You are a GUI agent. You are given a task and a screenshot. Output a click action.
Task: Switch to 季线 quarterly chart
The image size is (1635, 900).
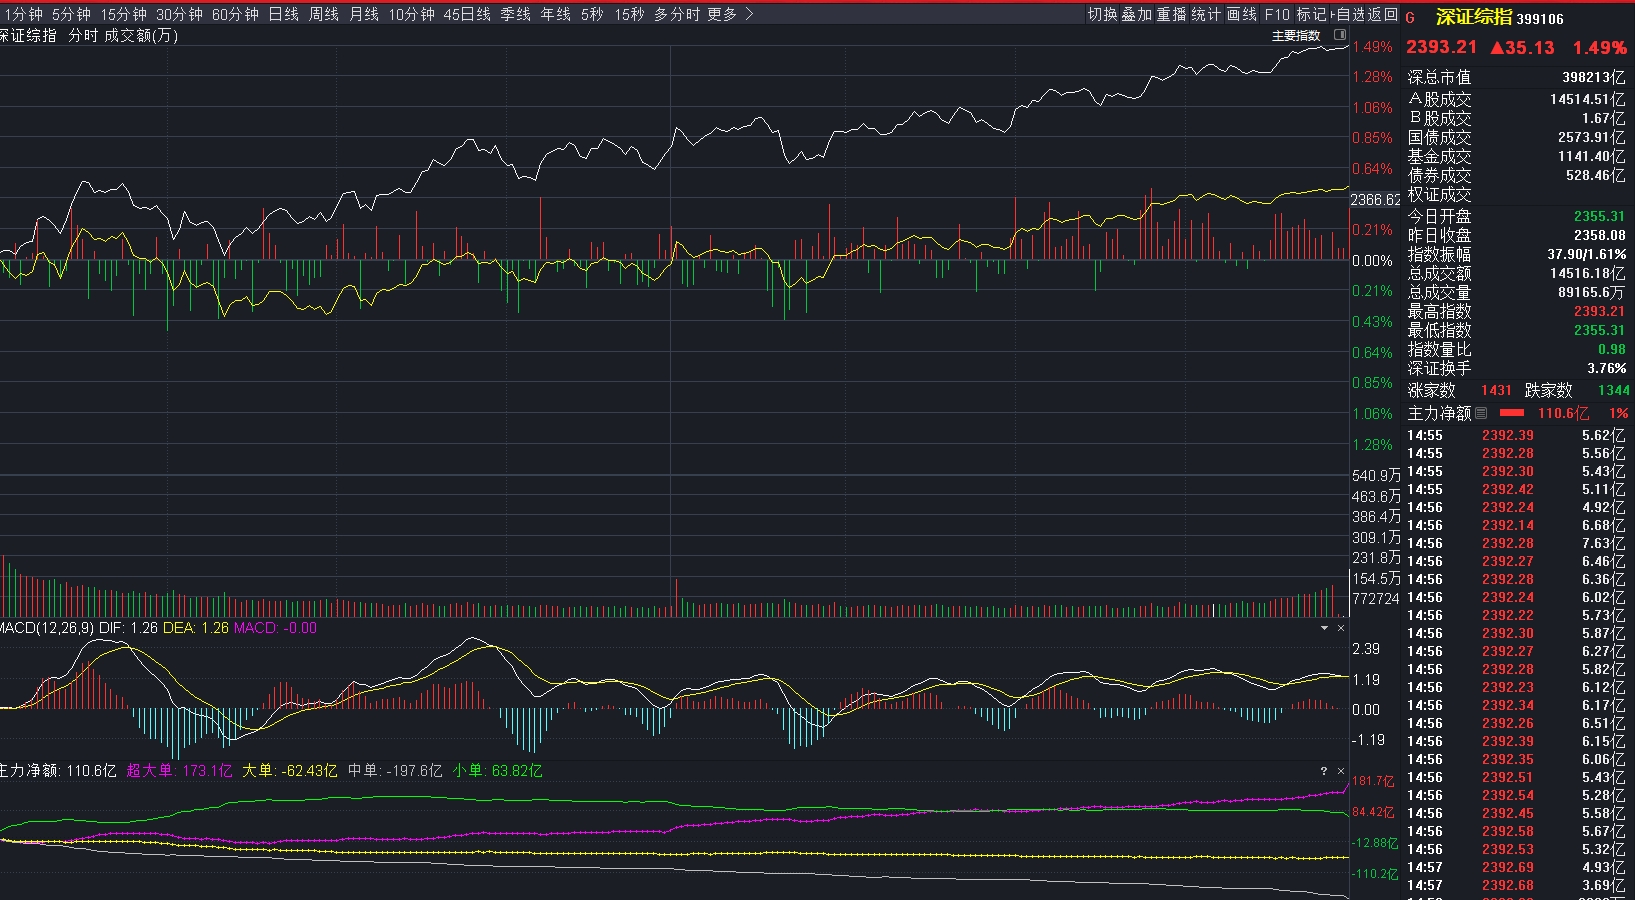(x=516, y=14)
